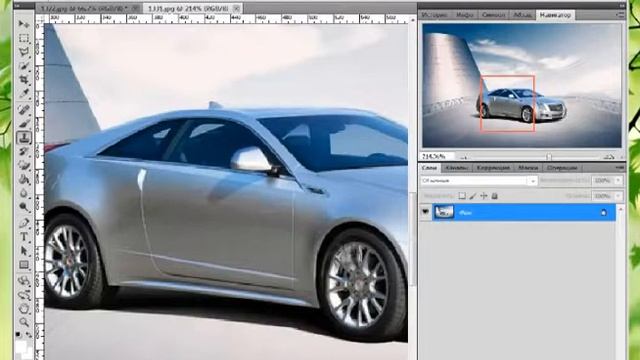Select the Brush tool

pyautogui.click(x=24, y=123)
